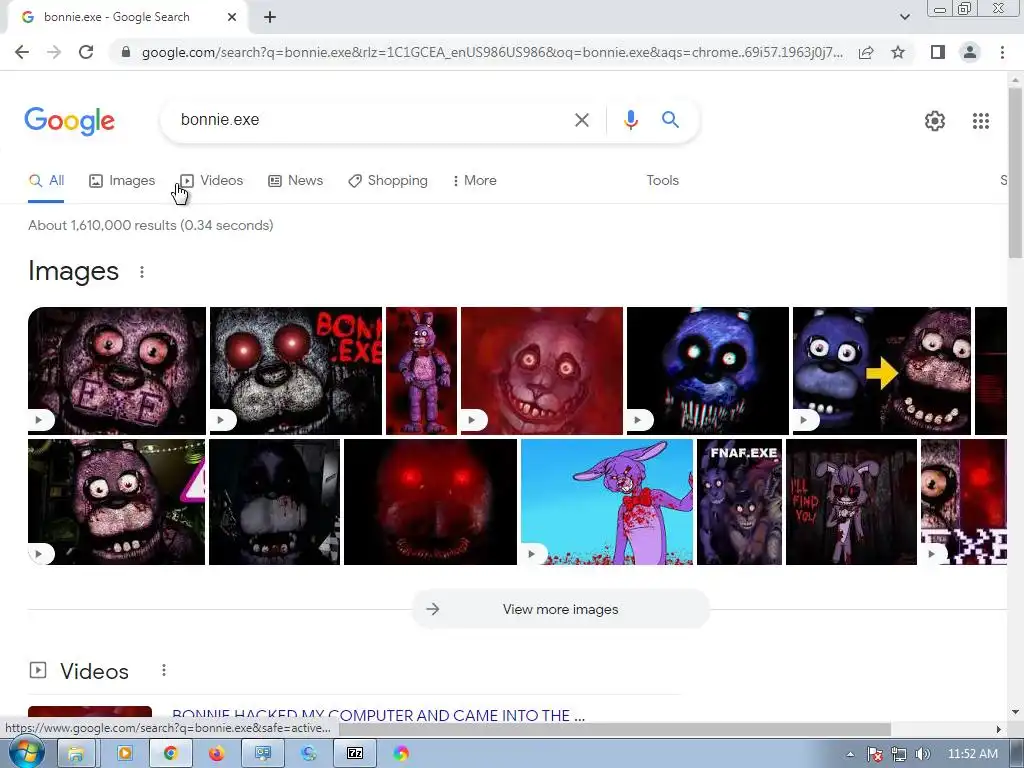The width and height of the screenshot is (1024, 768).
Task: Click the Google logo
Action: [x=69, y=121]
